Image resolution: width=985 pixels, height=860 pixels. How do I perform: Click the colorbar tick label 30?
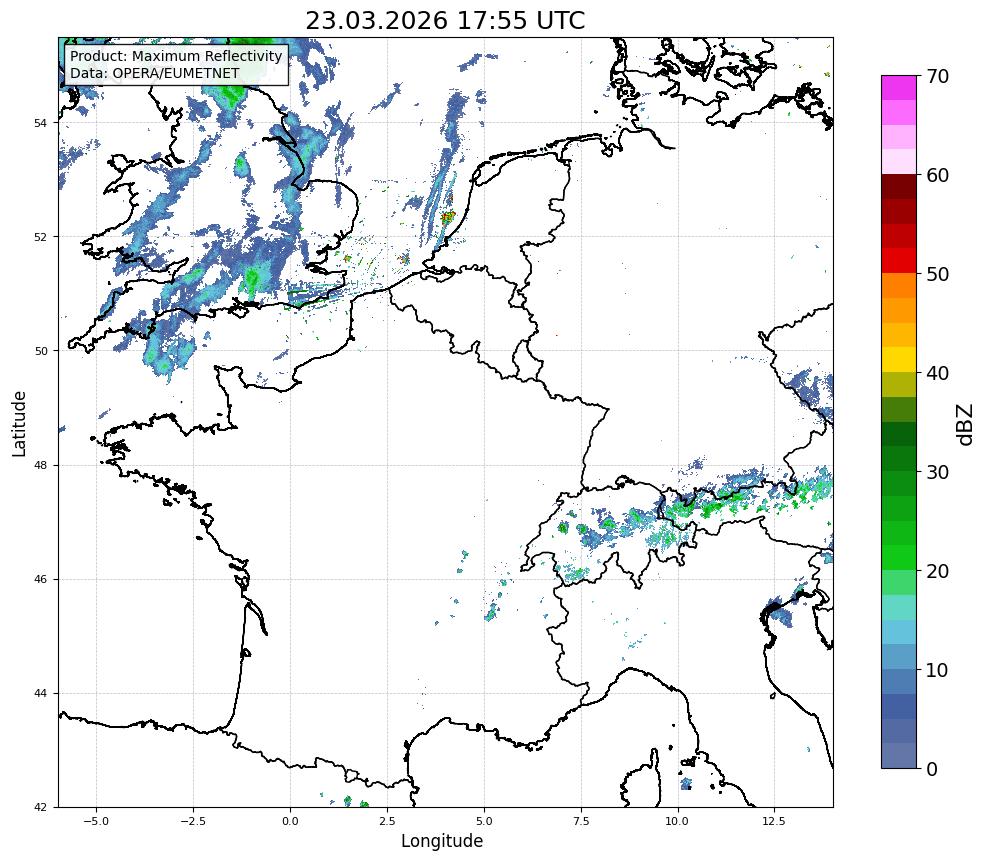[x=937, y=472]
